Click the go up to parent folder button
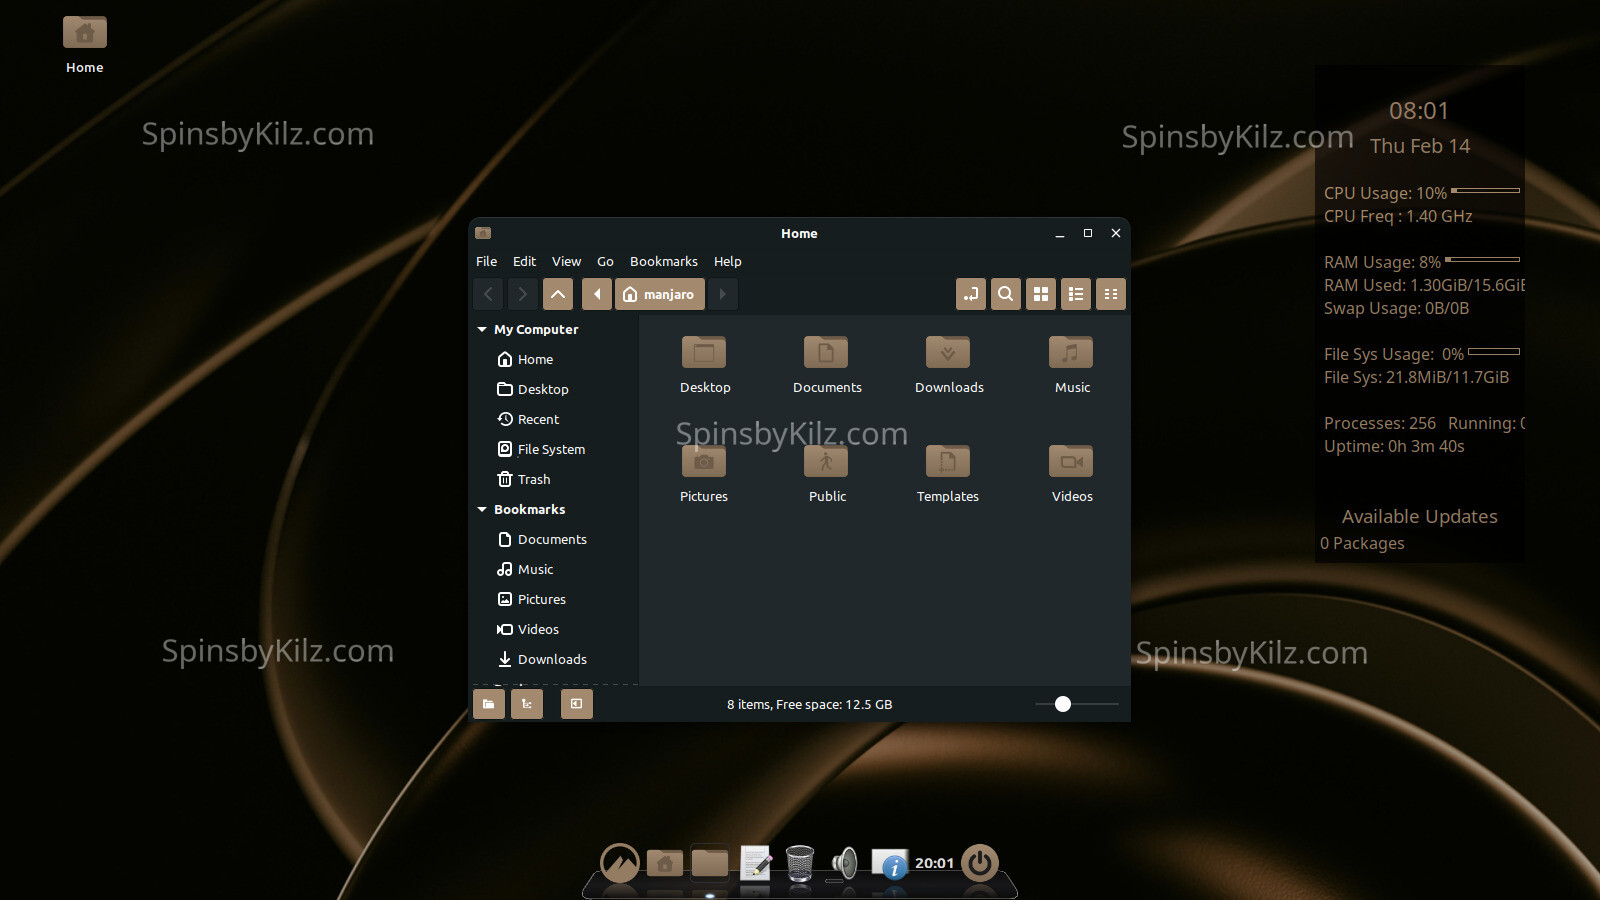The width and height of the screenshot is (1600, 900). click(558, 294)
